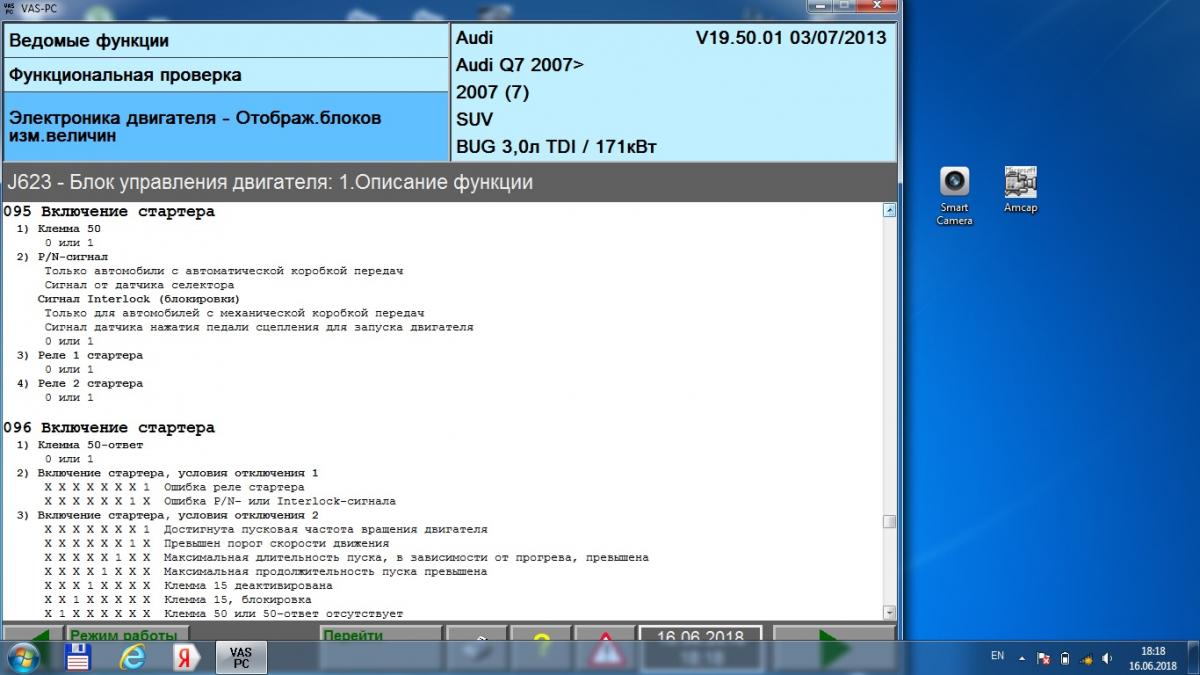Image resolution: width=1200 pixels, height=675 pixels.
Task: Select 'Электроника двигателя - Отображ.блоков' row
Action: click(x=226, y=126)
